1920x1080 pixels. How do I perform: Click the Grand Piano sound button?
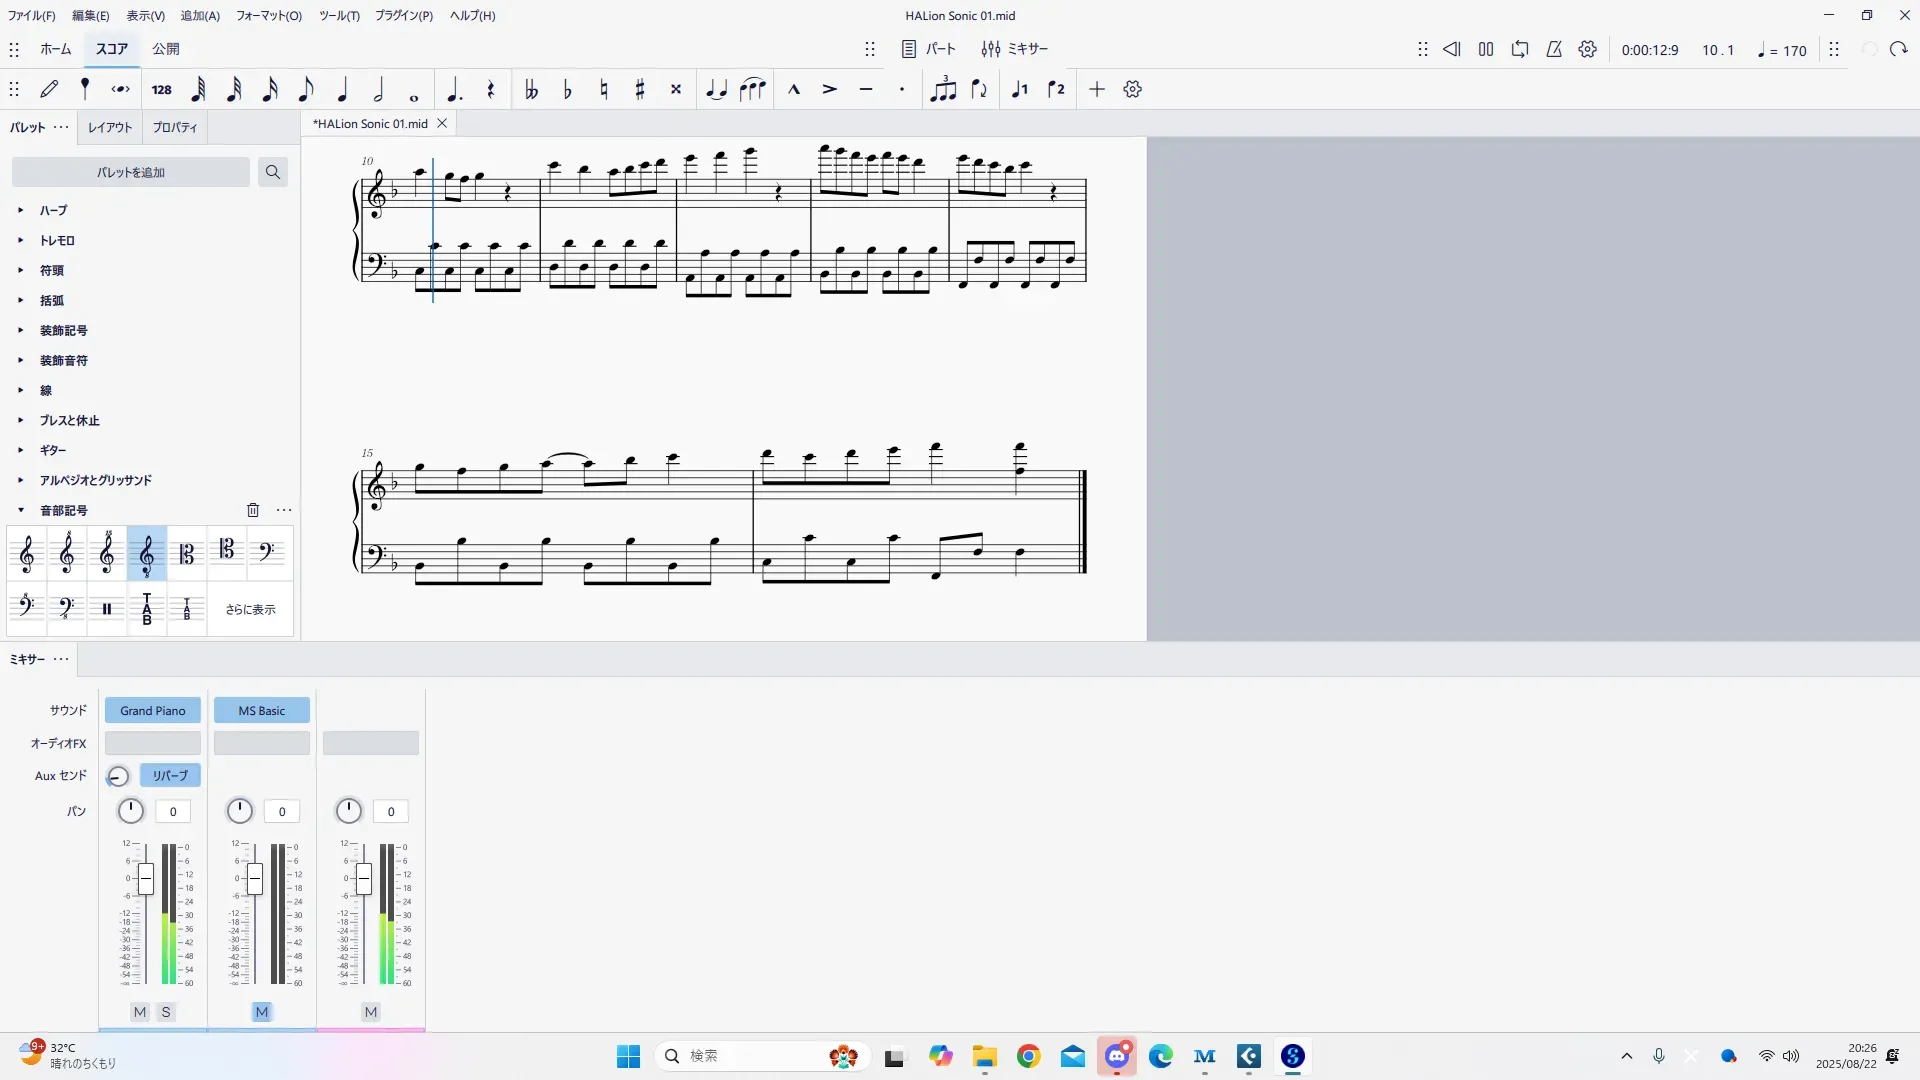[153, 711]
